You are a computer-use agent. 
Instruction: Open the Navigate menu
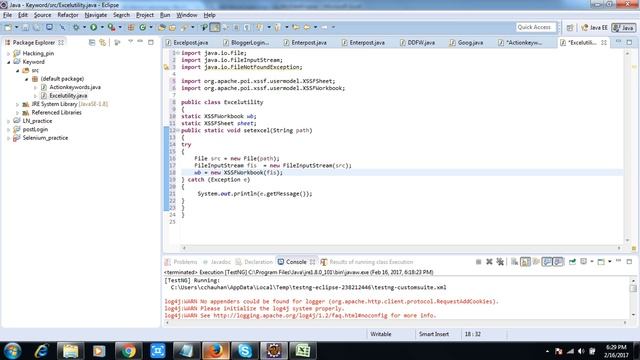pyautogui.click(x=96, y=15)
